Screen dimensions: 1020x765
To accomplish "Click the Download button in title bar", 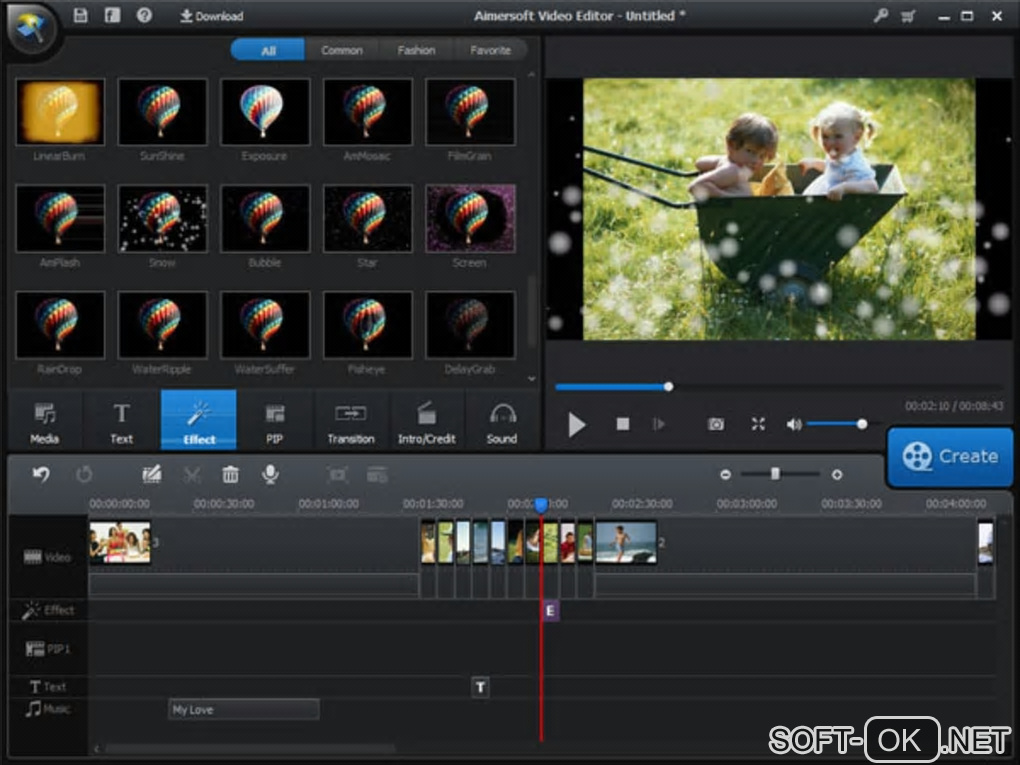I will tap(211, 16).
